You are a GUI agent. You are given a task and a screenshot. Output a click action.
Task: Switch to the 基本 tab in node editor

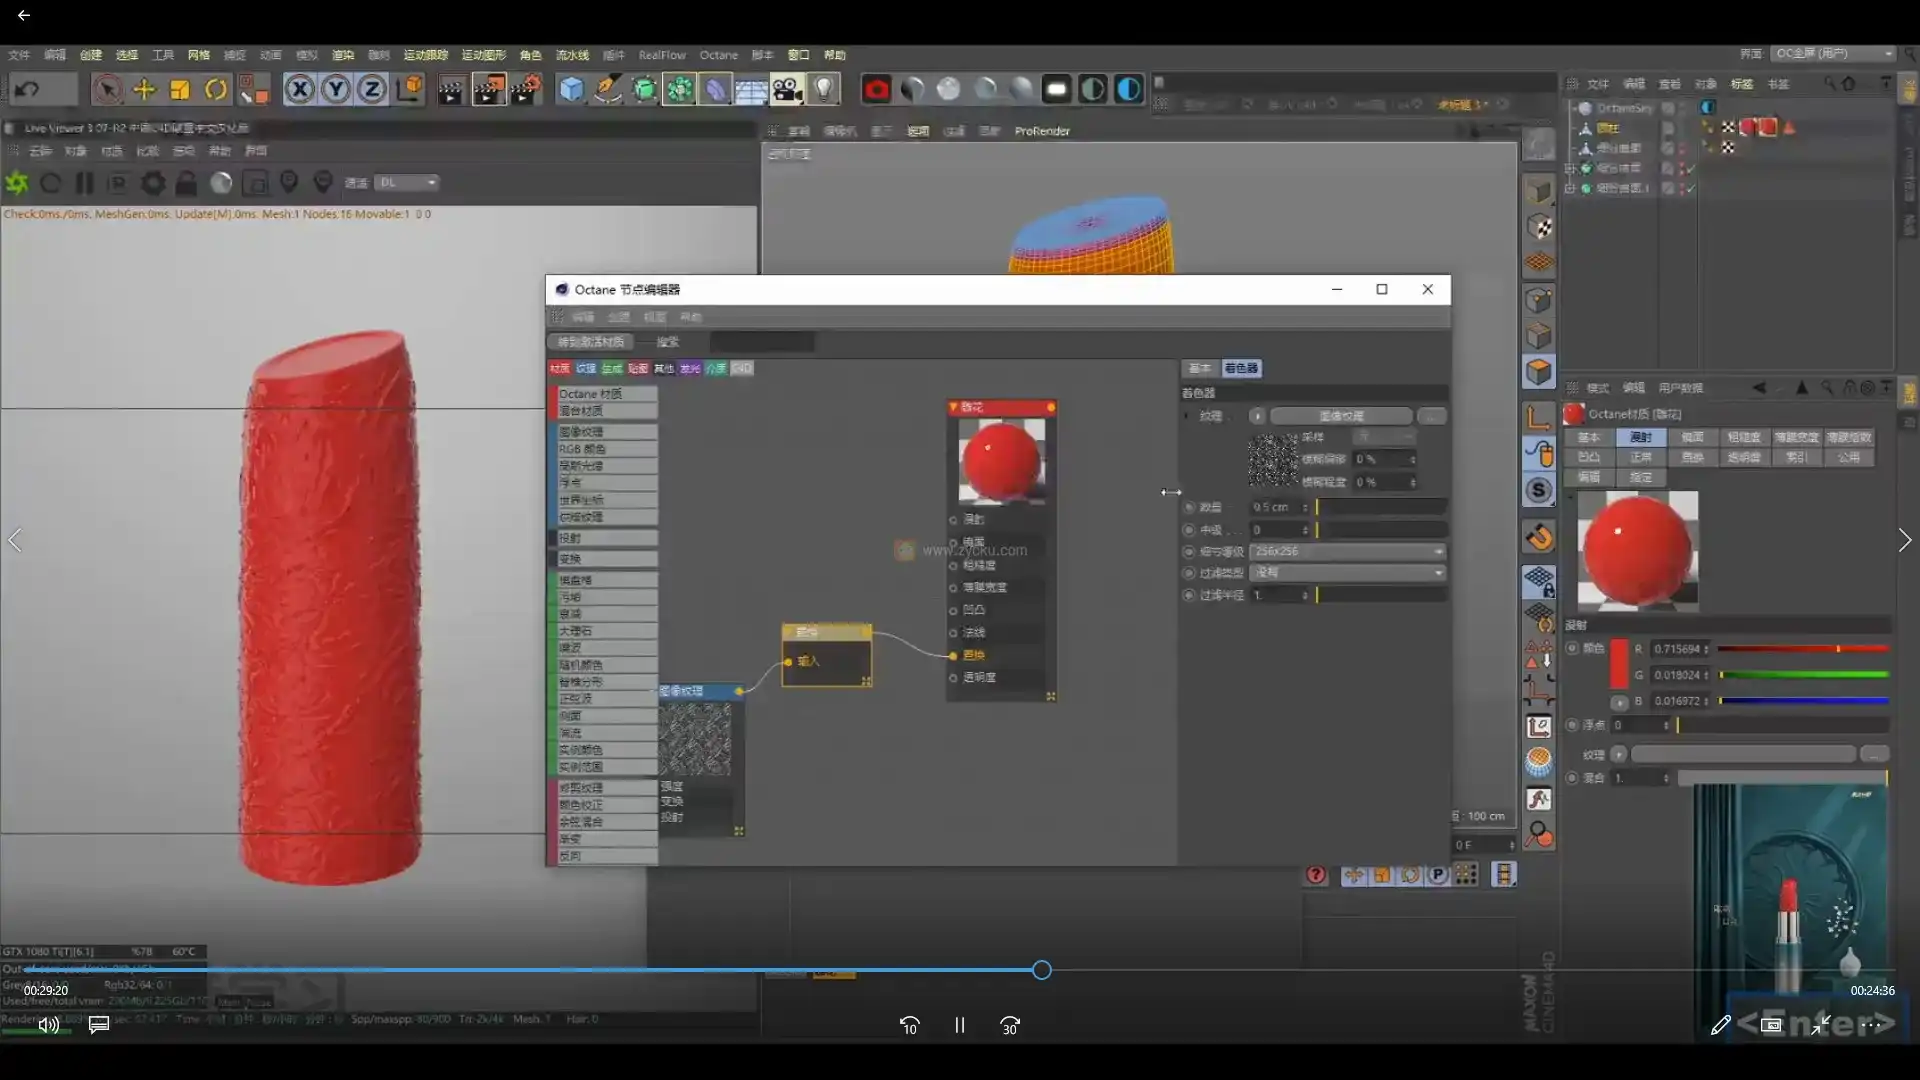coord(1199,368)
